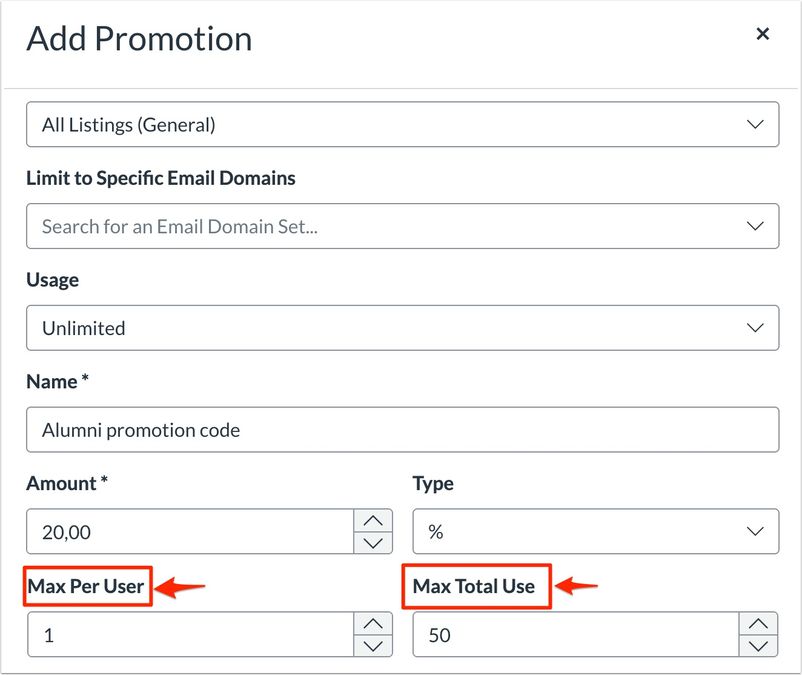Click the chevron in the Email Domain dropdown
The height and width of the screenshot is (675, 802).
click(756, 227)
